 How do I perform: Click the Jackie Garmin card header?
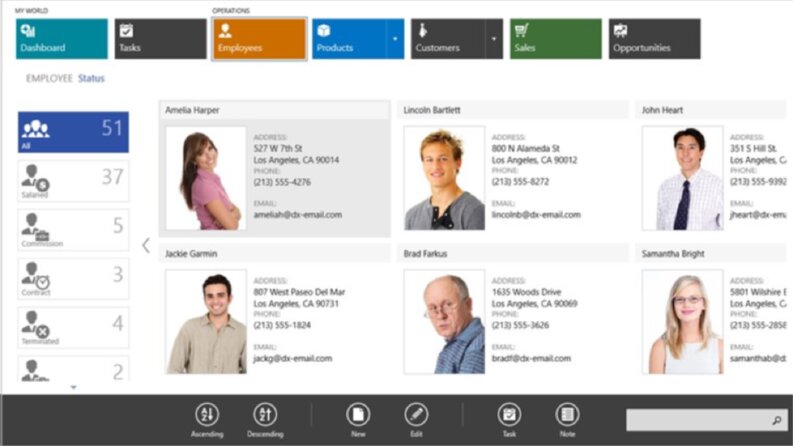pos(275,254)
